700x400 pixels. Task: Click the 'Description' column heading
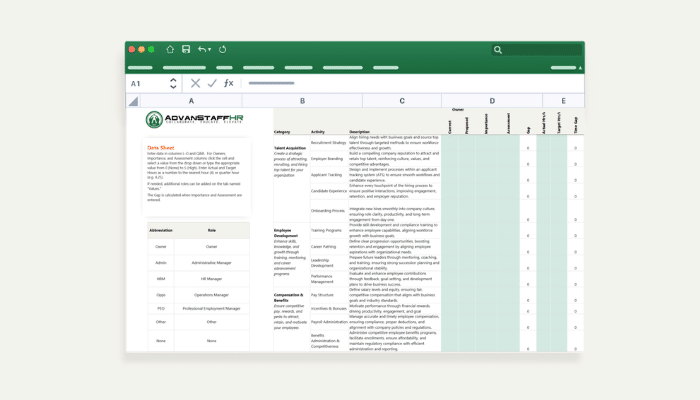pyautogui.click(x=359, y=132)
